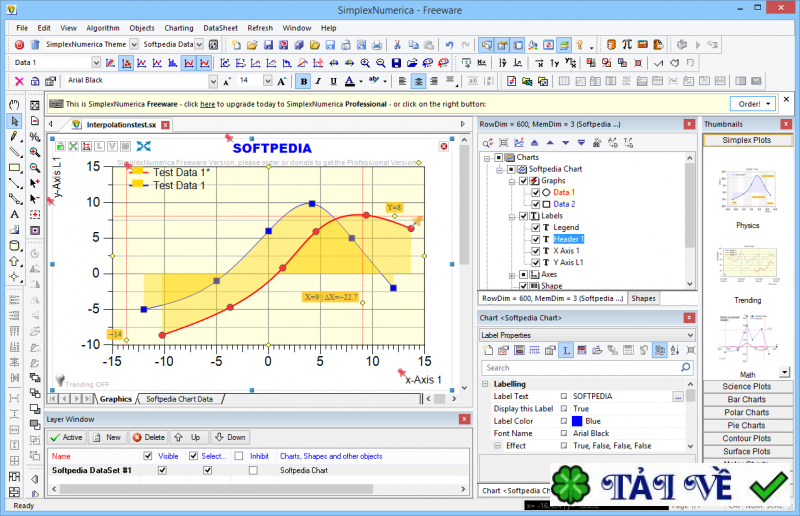Image resolution: width=800 pixels, height=516 pixels.
Task: Click the blue Label Color swatch
Action: pyautogui.click(x=577, y=421)
